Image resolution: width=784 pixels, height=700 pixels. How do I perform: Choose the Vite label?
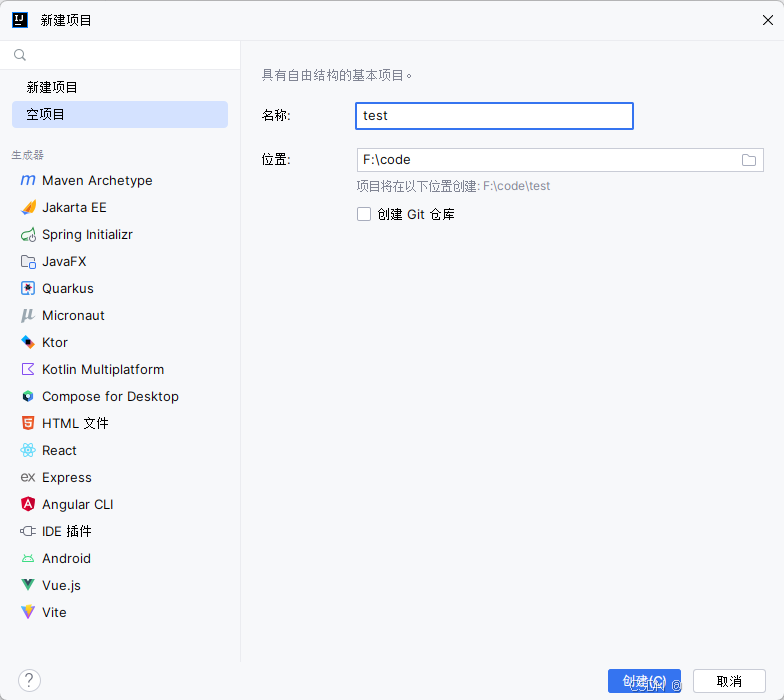tap(54, 612)
